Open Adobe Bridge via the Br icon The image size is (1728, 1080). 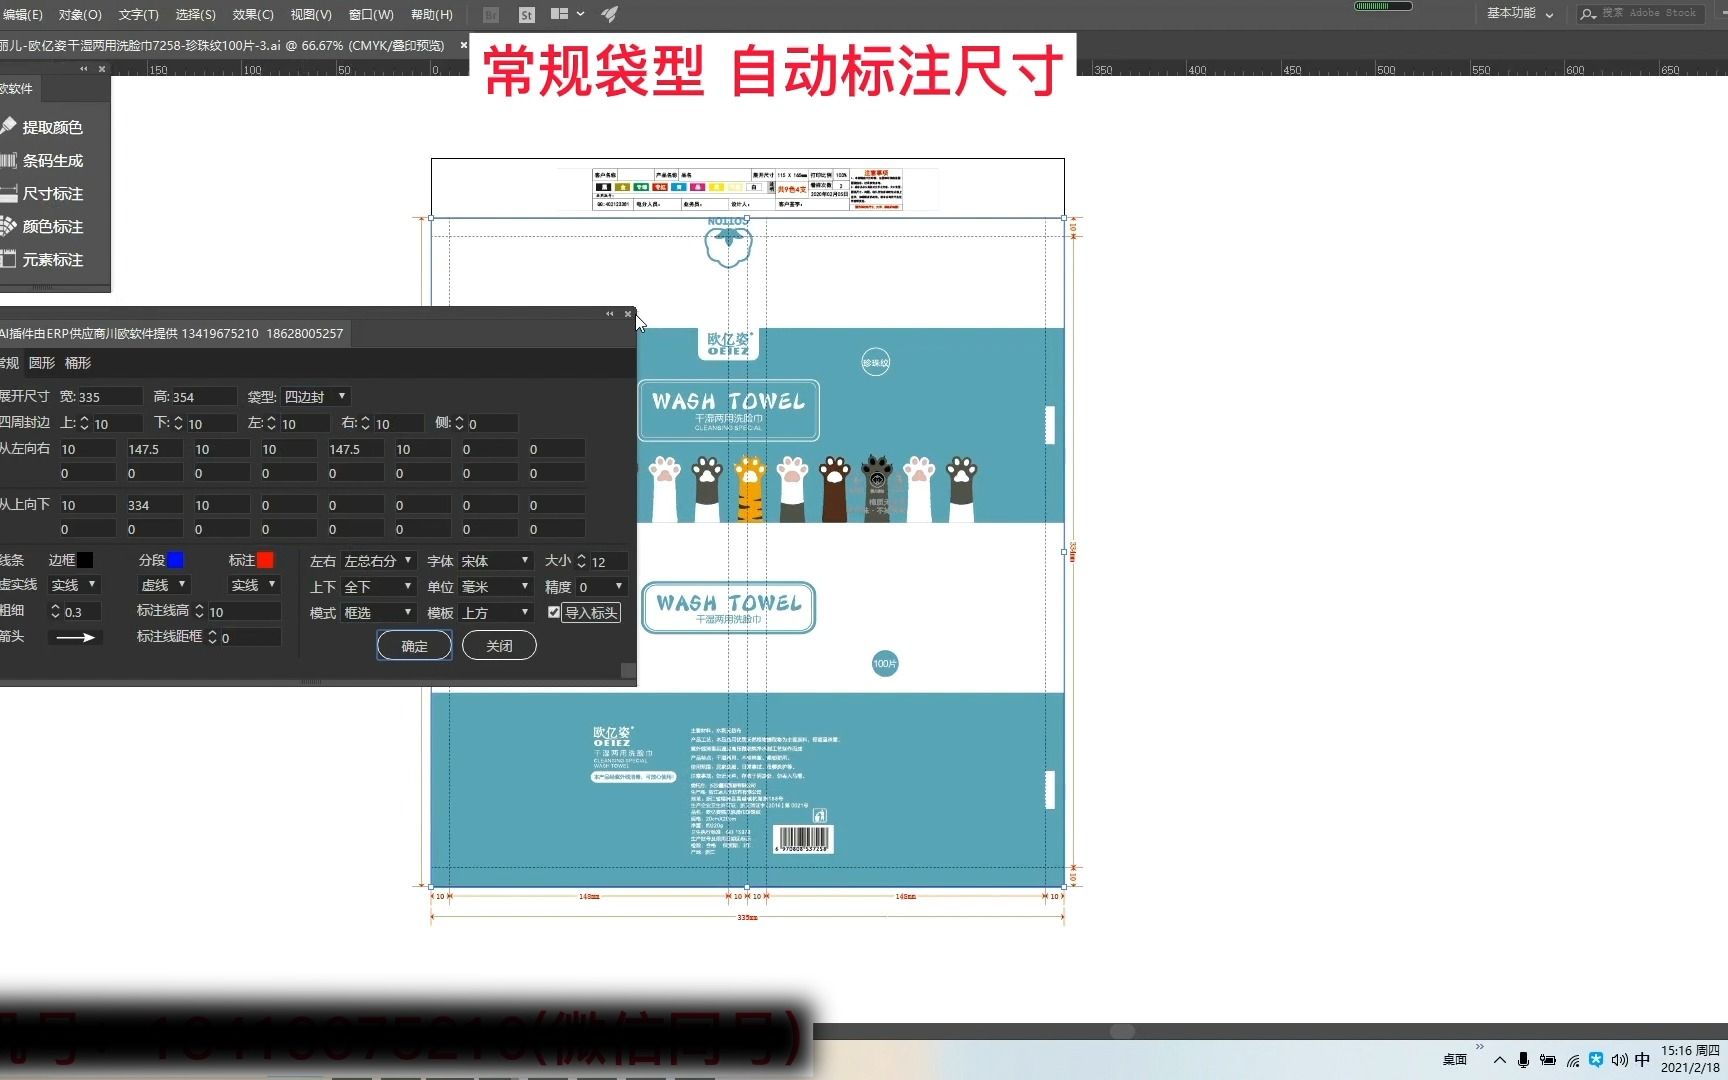[x=491, y=14]
